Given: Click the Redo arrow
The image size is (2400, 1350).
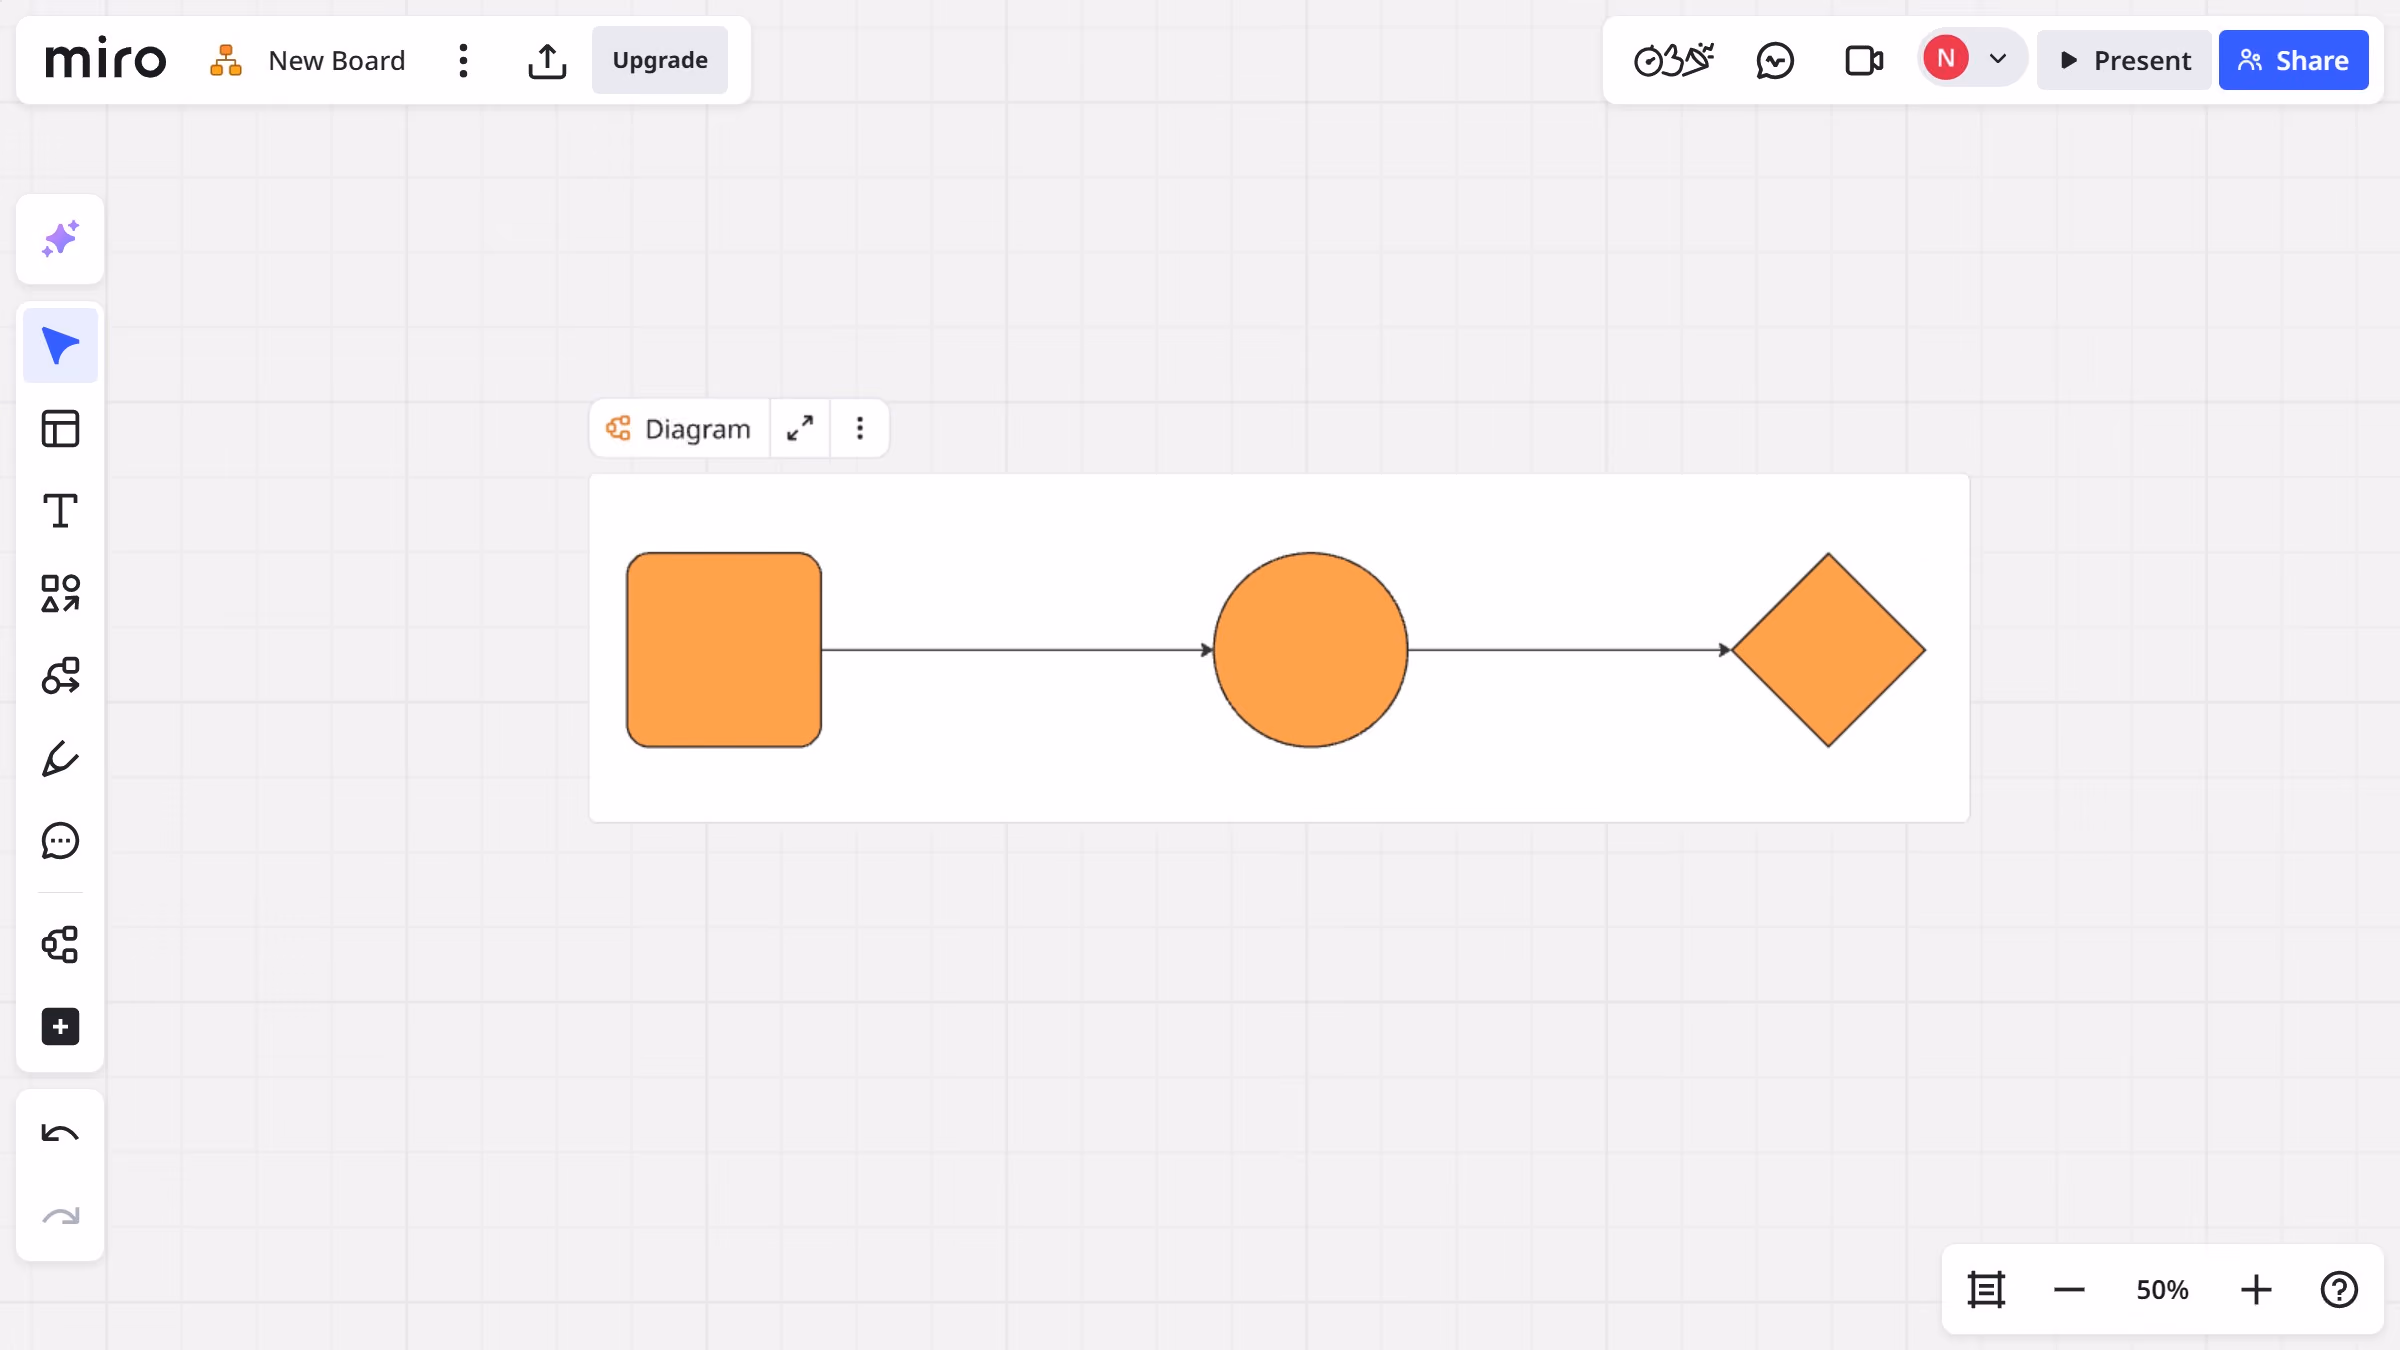Looking at the screenshot, I should tap(60, 1217).
